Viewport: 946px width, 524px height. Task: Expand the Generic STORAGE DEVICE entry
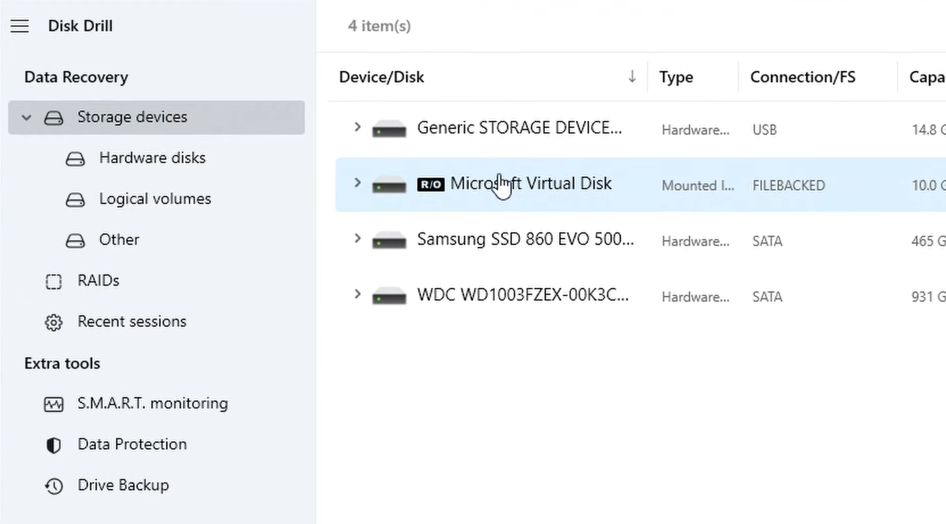(x=357, y=127)
